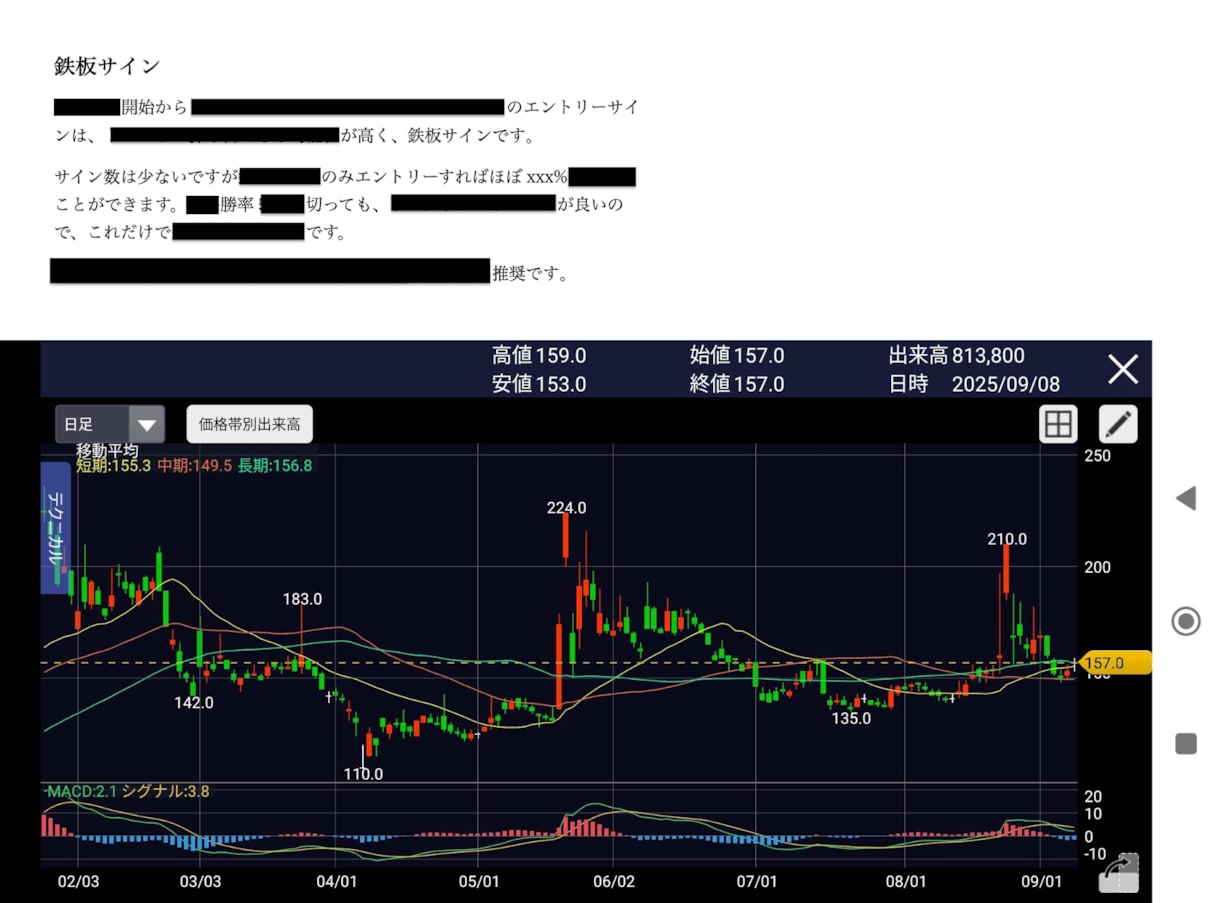Click the 09/01 date axis label

click(x=1040, y=882)
